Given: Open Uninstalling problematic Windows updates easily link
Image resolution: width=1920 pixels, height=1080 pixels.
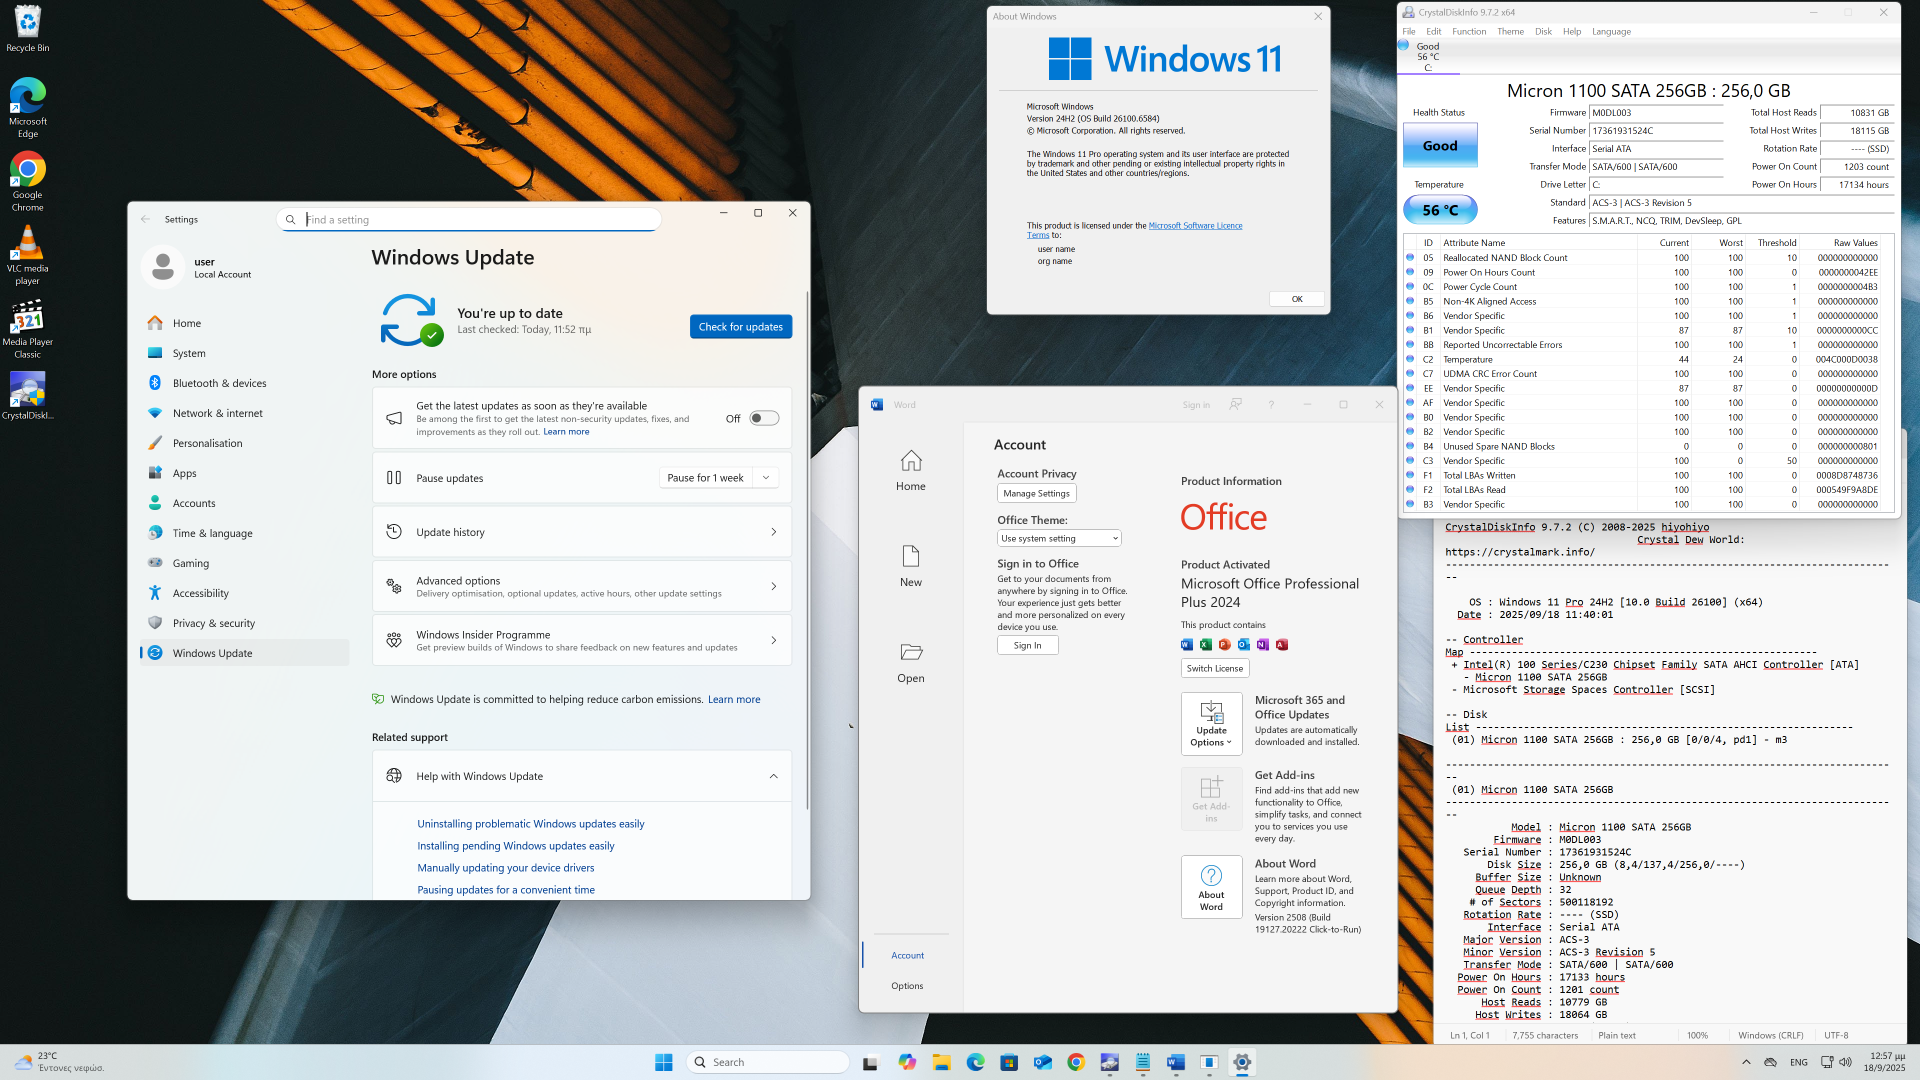Looking at the screenshot, I should pyautogui.click(x=530, y=824).
